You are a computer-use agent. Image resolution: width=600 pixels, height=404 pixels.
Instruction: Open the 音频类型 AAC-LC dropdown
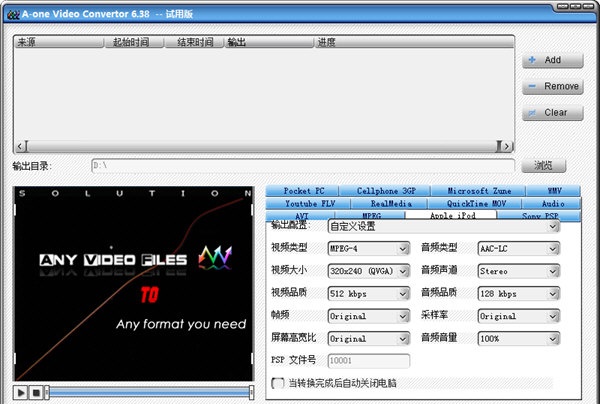tap(518, 249)
